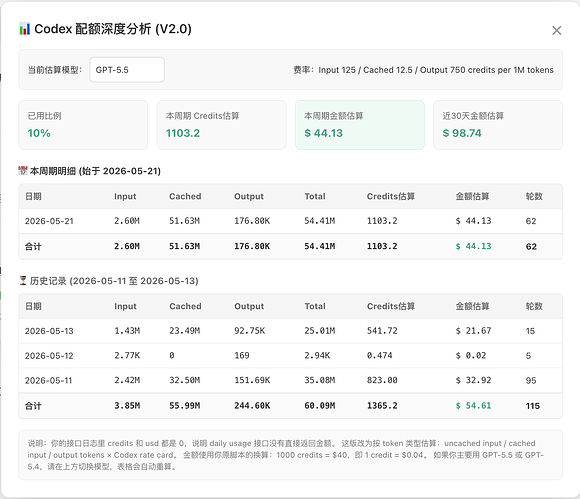Click the 2026-05-11 date cell
The image size is (580, 499).
[x=48, y=380]
